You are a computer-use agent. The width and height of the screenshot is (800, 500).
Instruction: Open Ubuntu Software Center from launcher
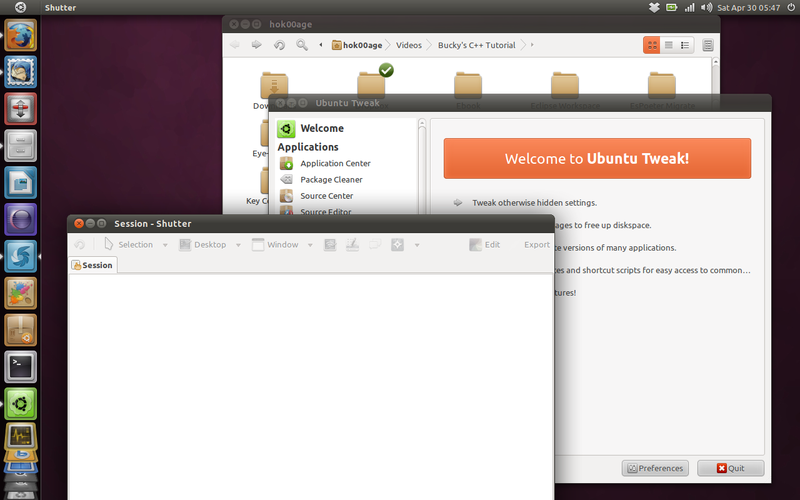pyautogui.click(x=20, y=330)
